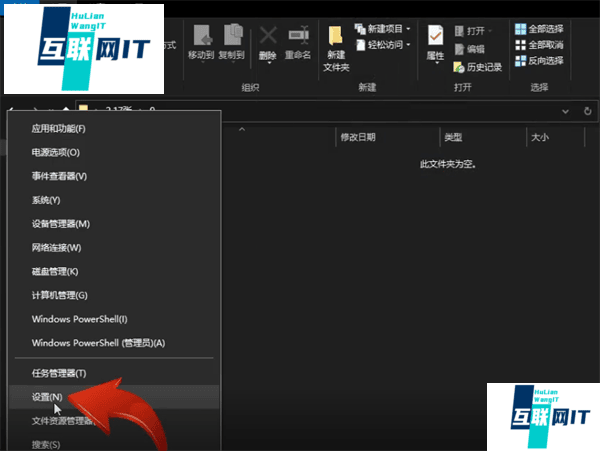
Task: Select 设置(N) from the context menu
Action: click(x=47, y=397)
